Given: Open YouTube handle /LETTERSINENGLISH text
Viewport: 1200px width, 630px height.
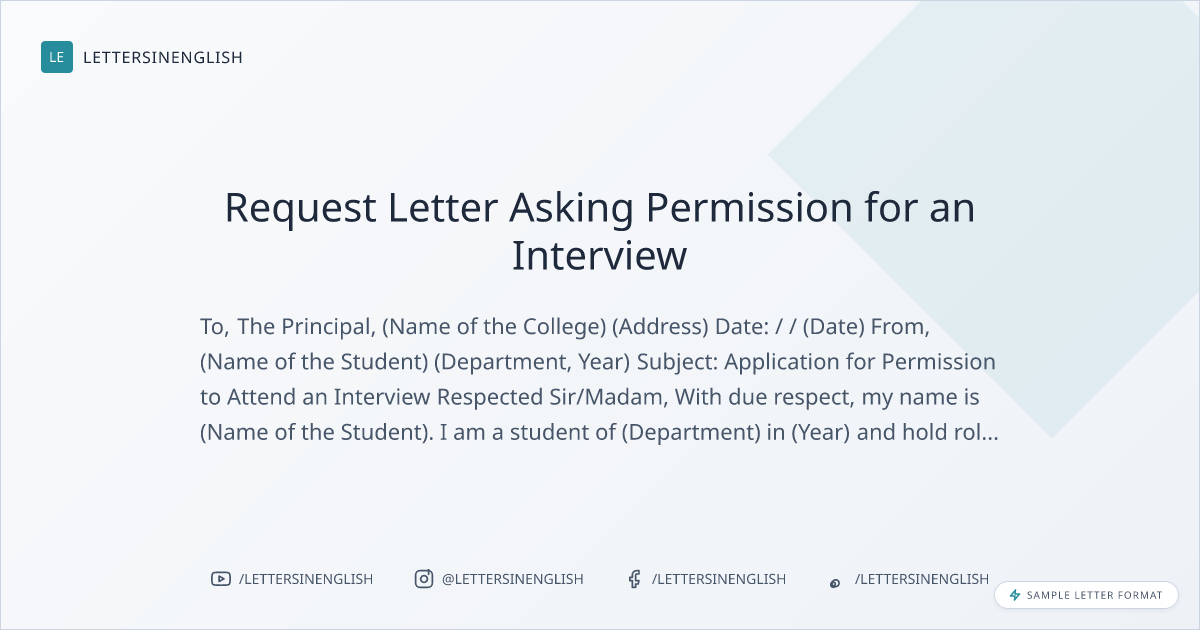Looking at the screenshot, I should tap(306, 579).
